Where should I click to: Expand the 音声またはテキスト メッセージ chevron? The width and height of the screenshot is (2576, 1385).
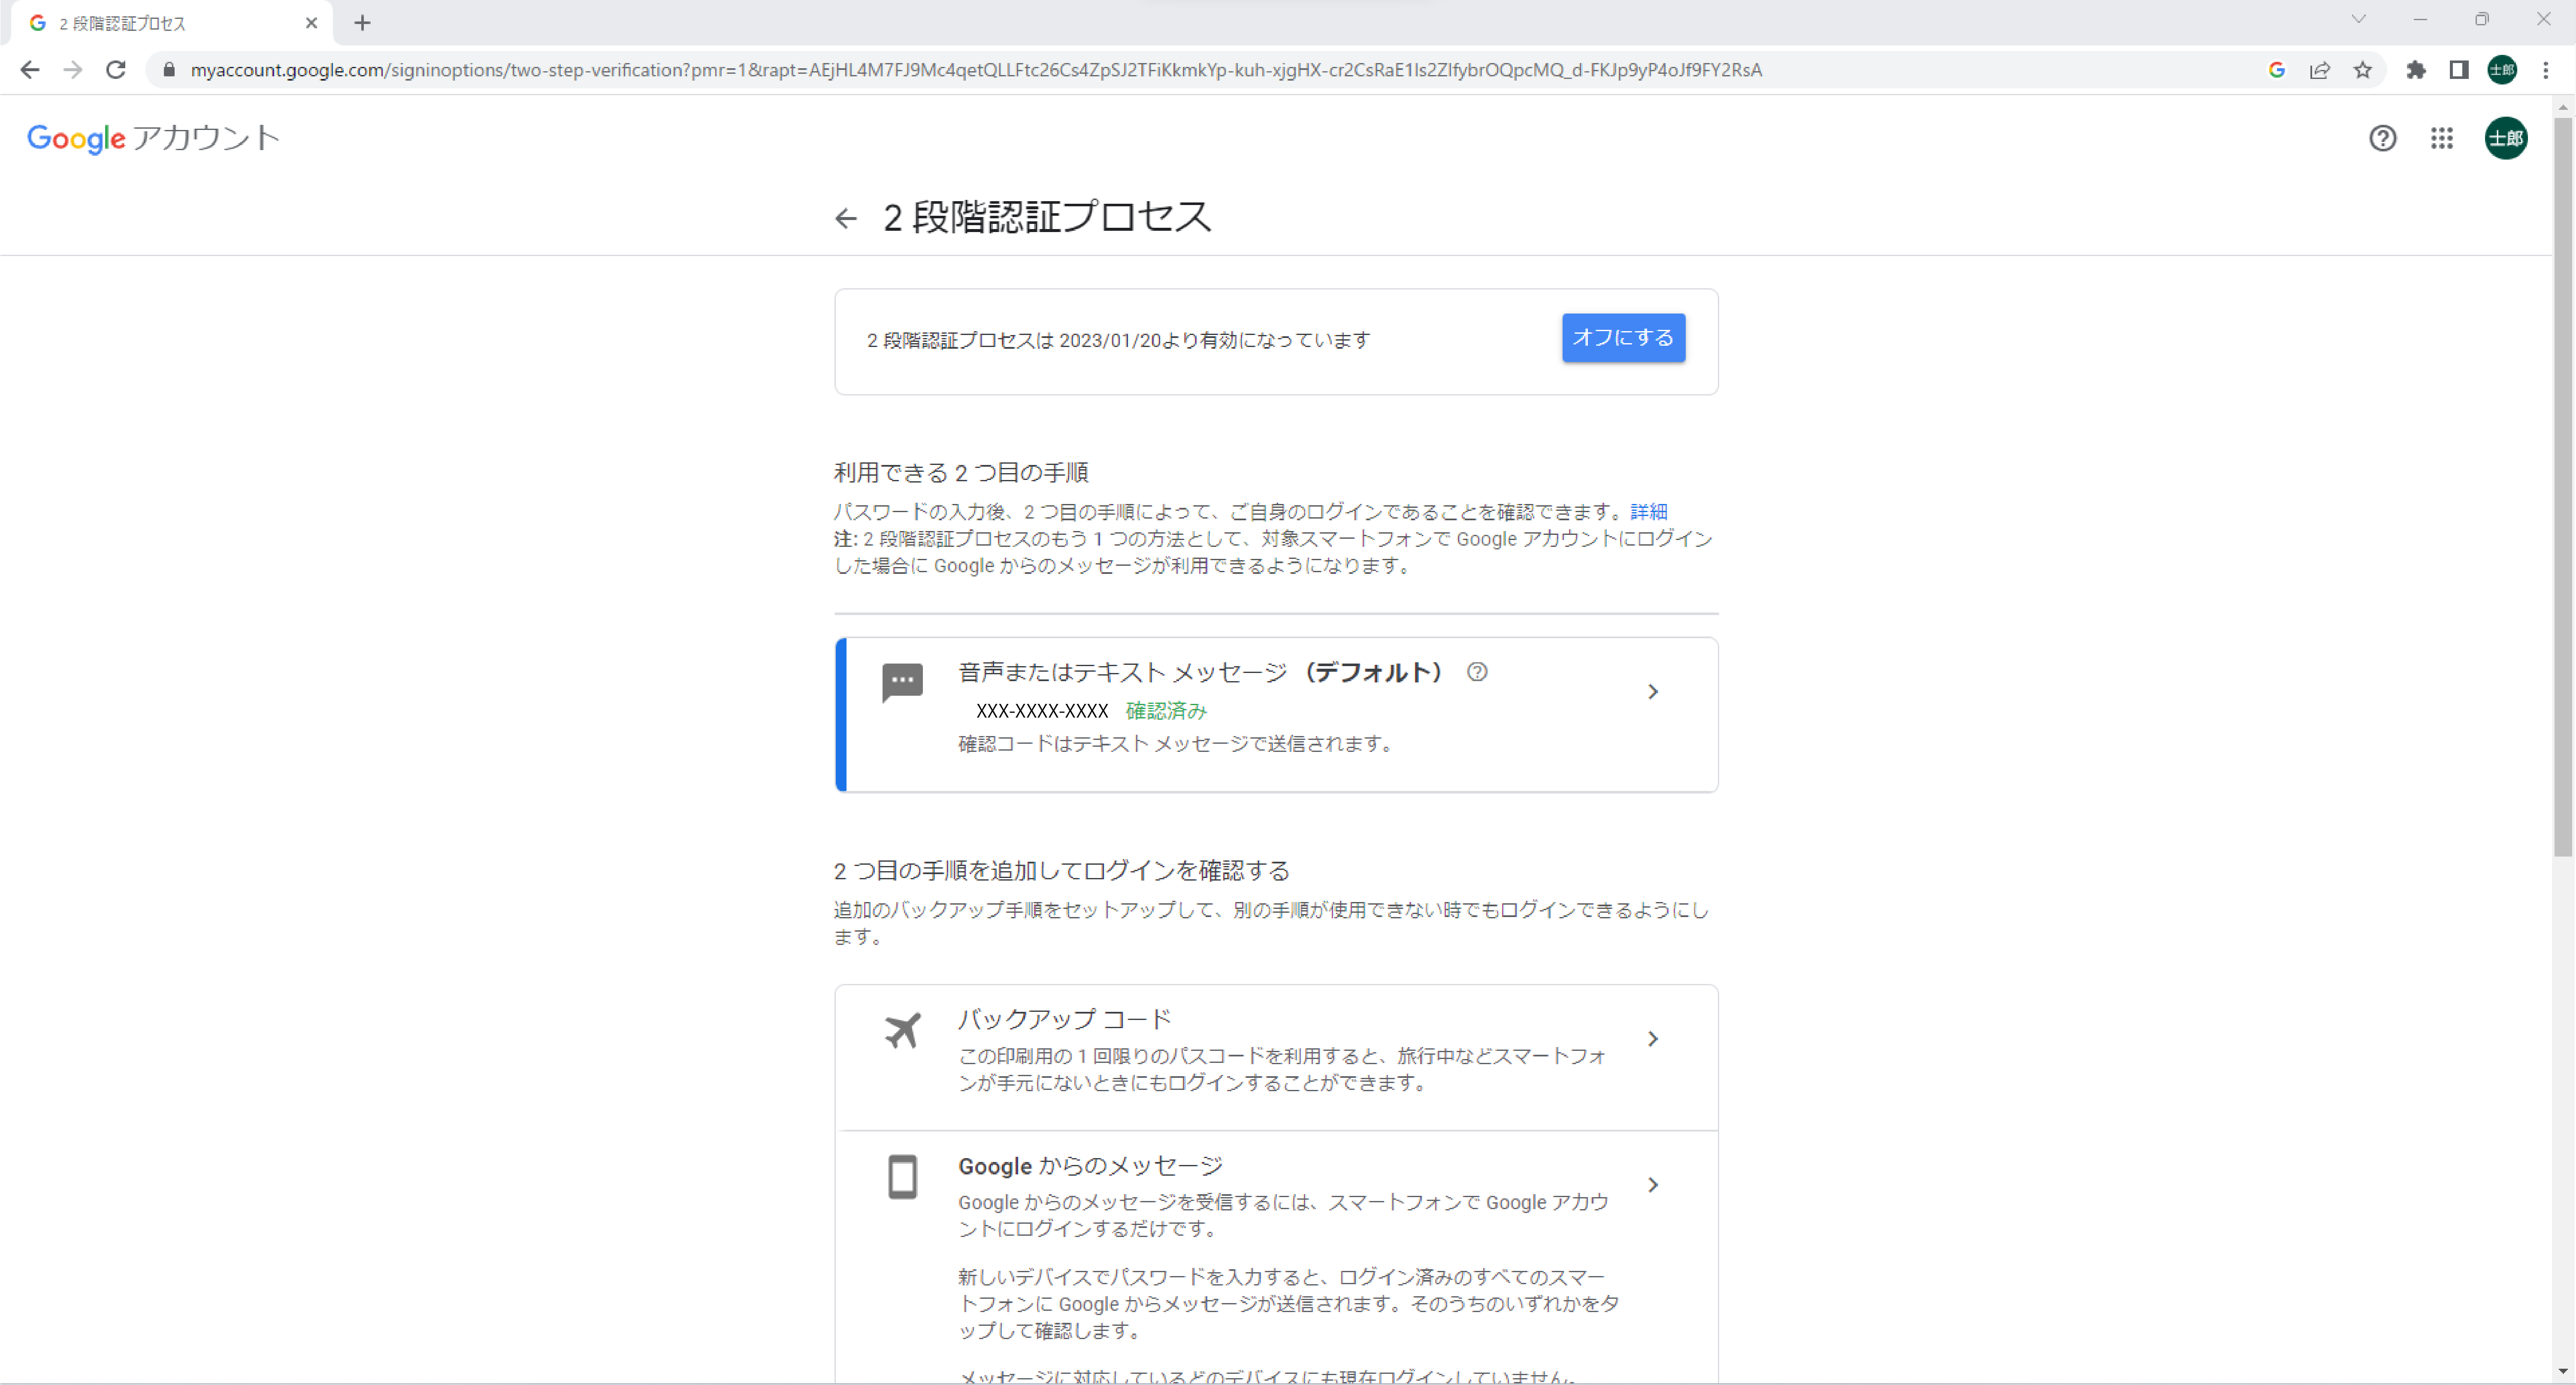click(x=1653, y=692)
